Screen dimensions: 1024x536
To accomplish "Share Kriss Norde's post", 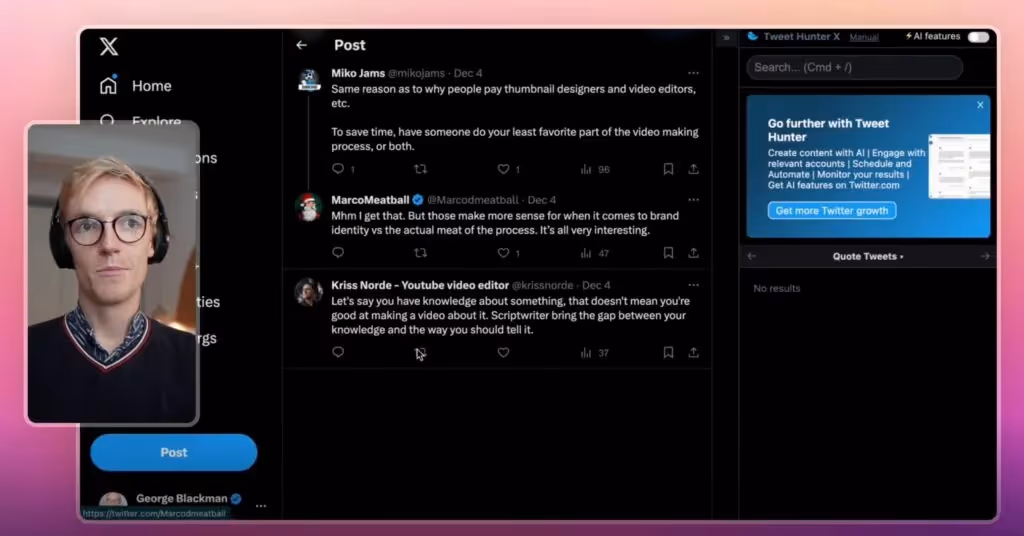I will click(694, 353).
